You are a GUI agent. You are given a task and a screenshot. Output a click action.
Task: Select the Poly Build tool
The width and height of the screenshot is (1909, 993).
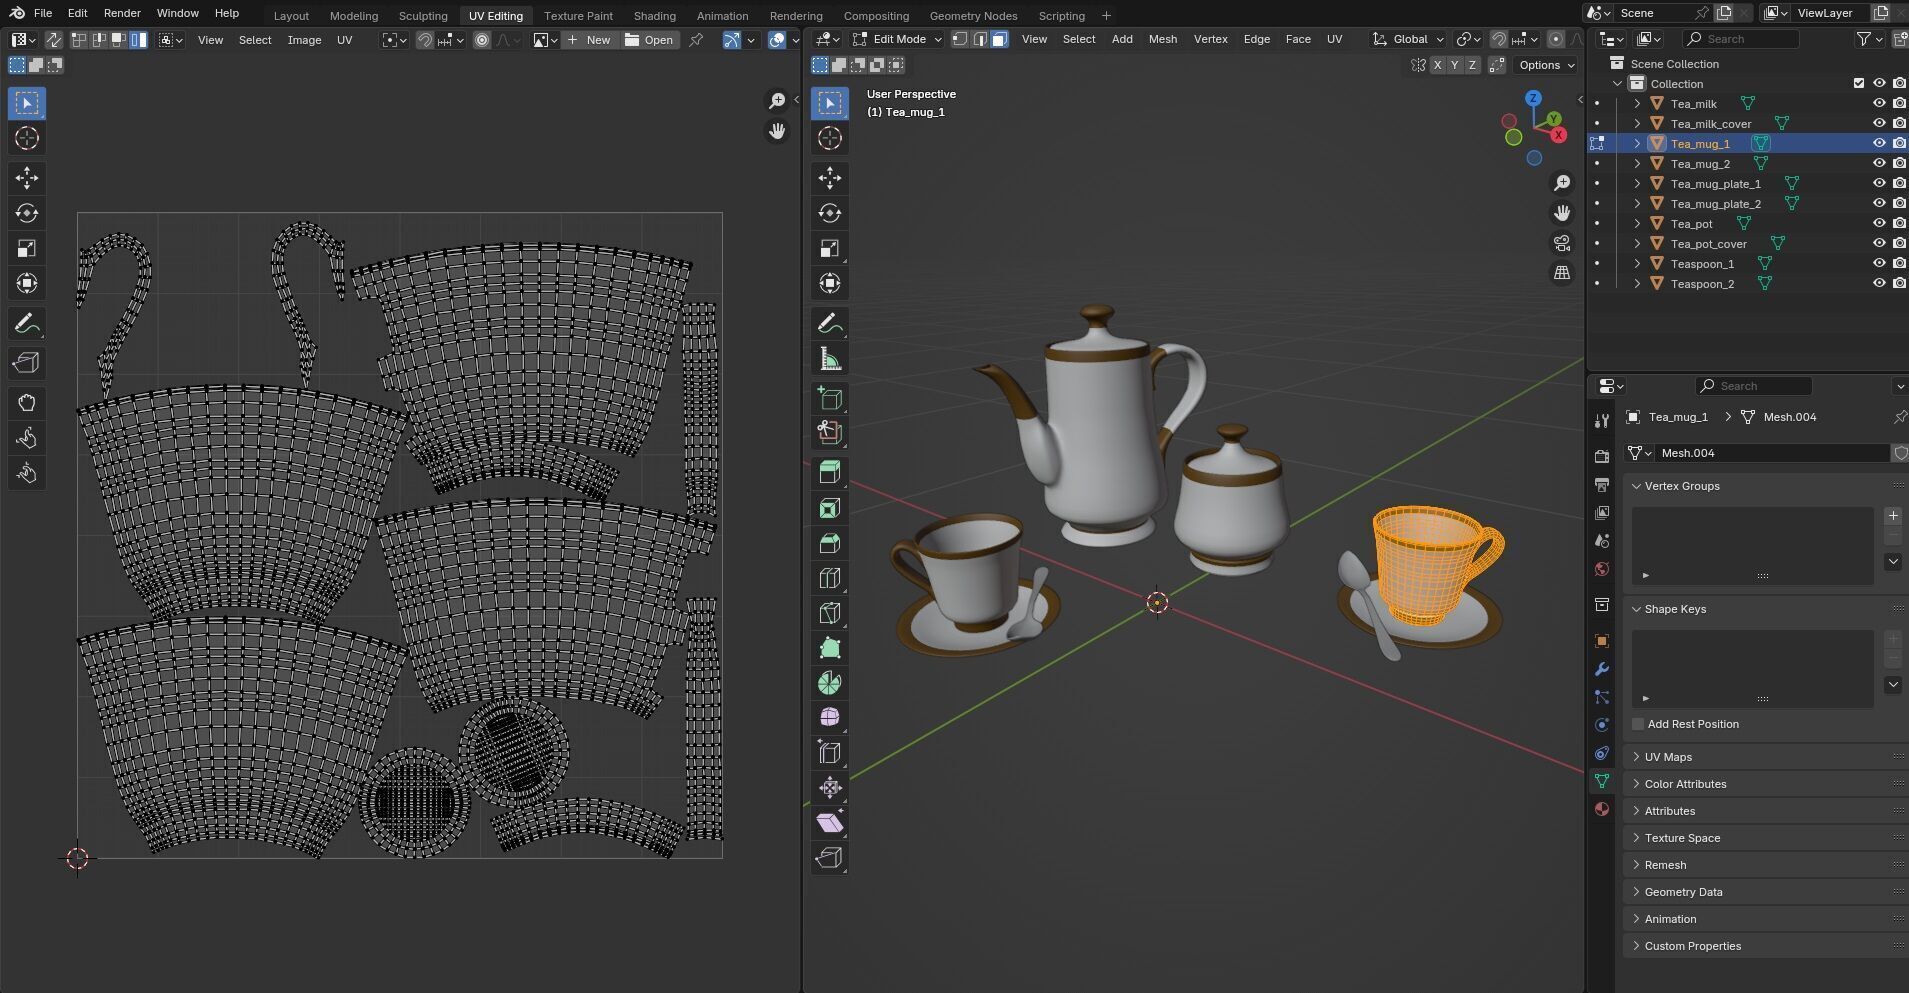830,648
